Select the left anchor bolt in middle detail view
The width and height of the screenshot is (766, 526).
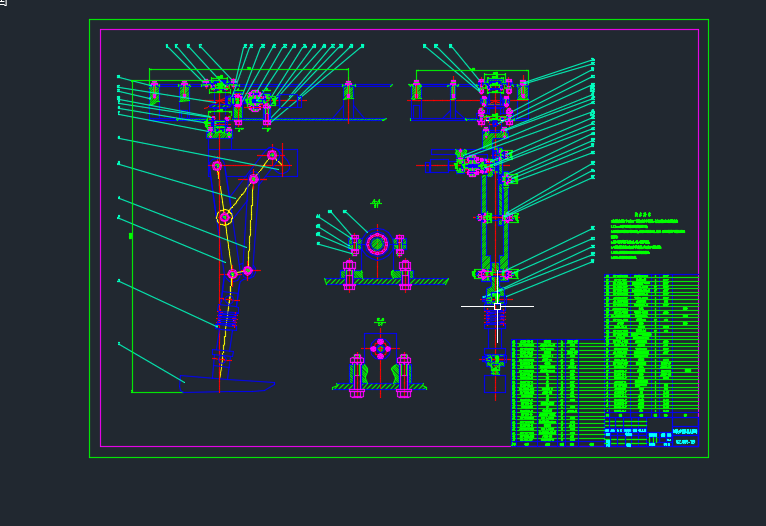[349, 275]
